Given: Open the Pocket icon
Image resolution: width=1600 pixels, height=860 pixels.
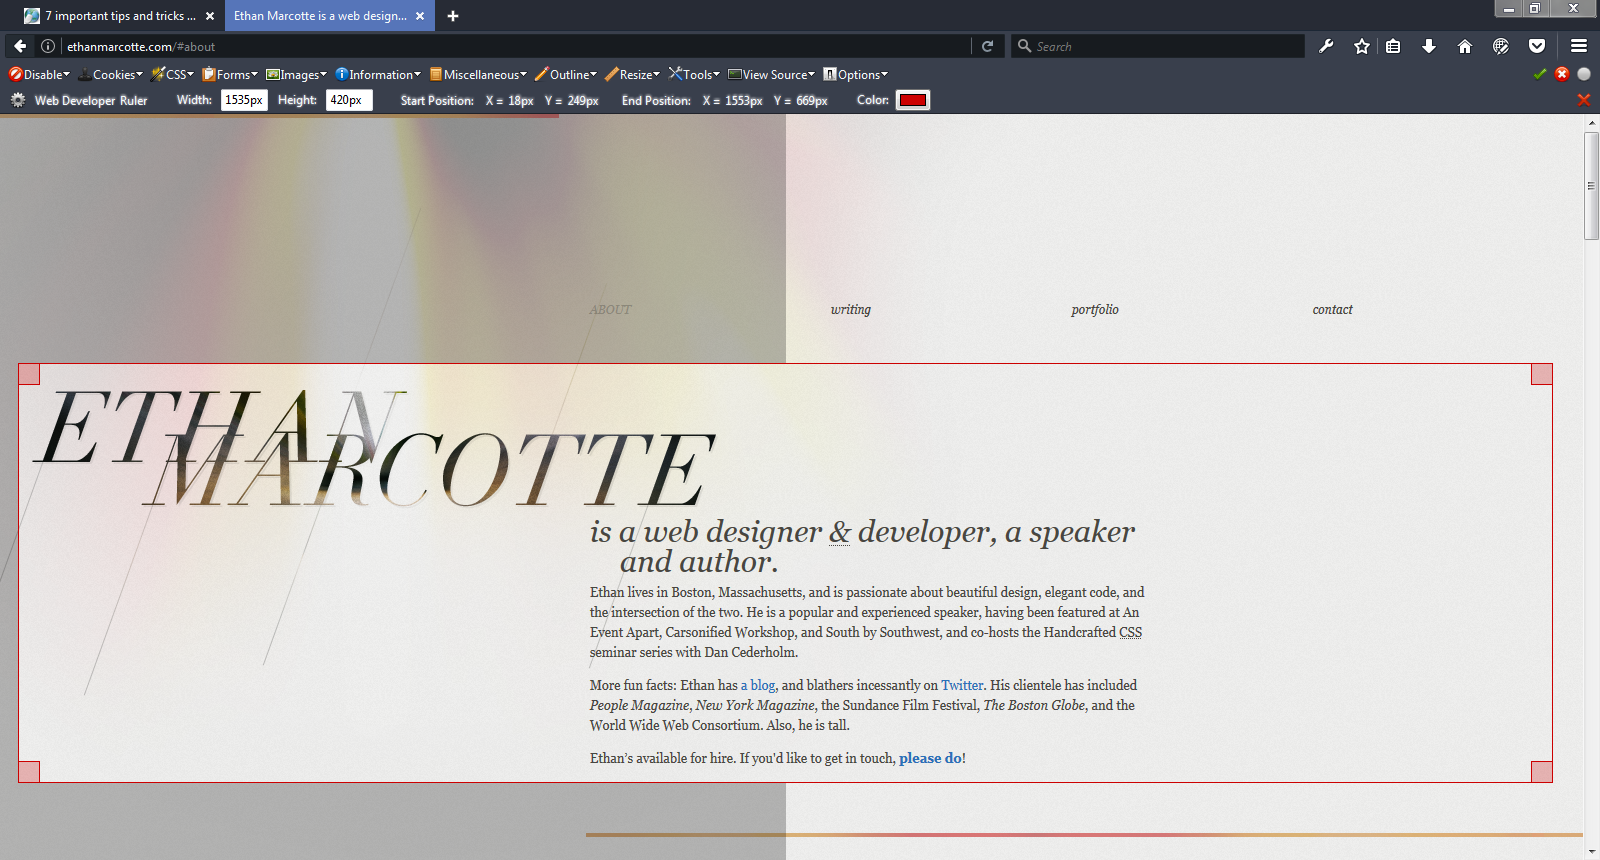Looking at the screenshot, I should (1537, 46).
